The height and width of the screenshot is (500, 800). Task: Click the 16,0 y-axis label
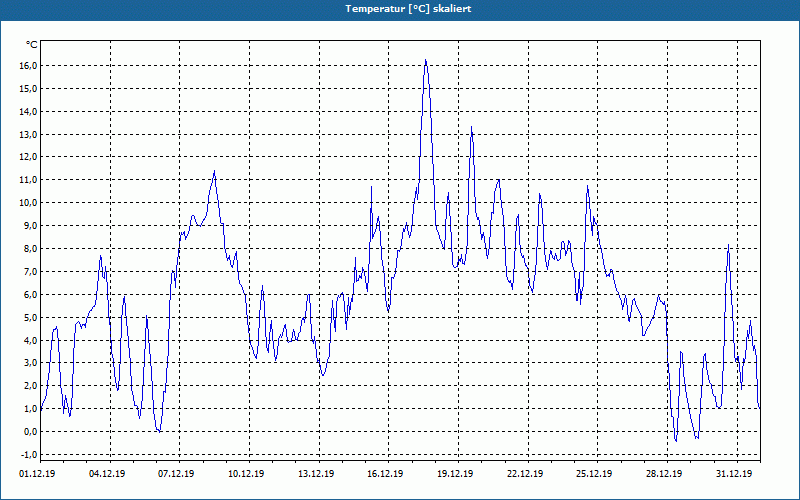click(x=28, y=66)
